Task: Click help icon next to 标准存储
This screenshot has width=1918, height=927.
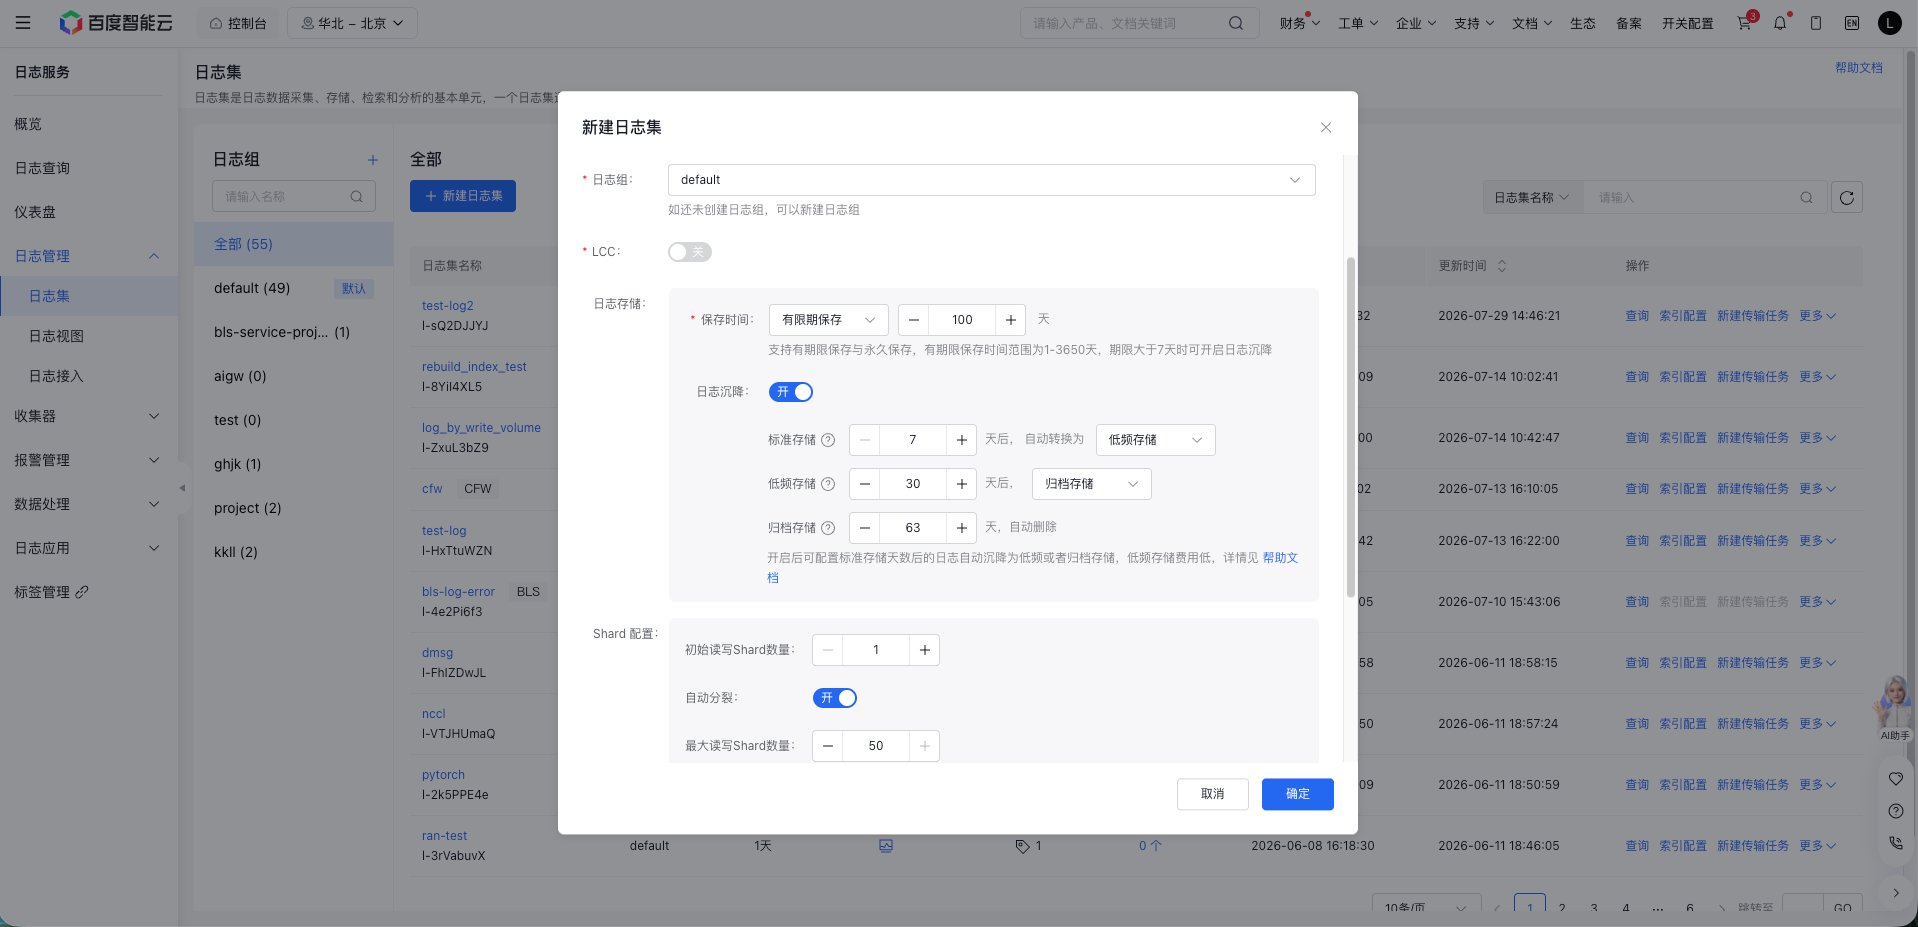Action: tap(828, 440)
